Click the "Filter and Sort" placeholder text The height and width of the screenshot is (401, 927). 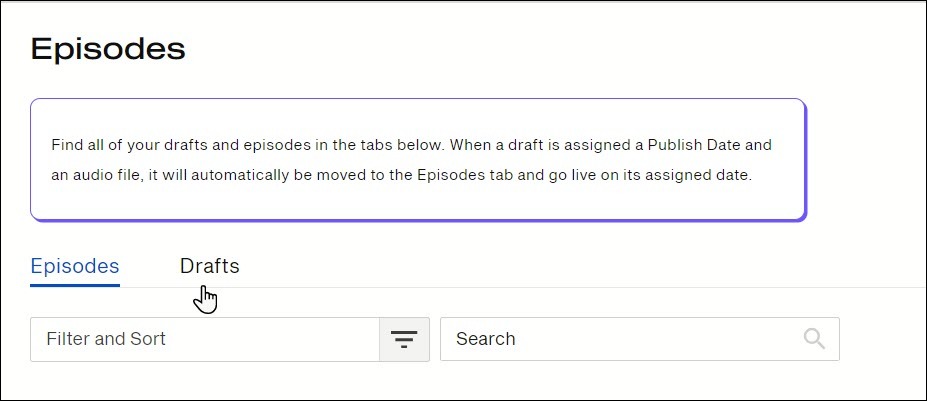pos(106,339)
